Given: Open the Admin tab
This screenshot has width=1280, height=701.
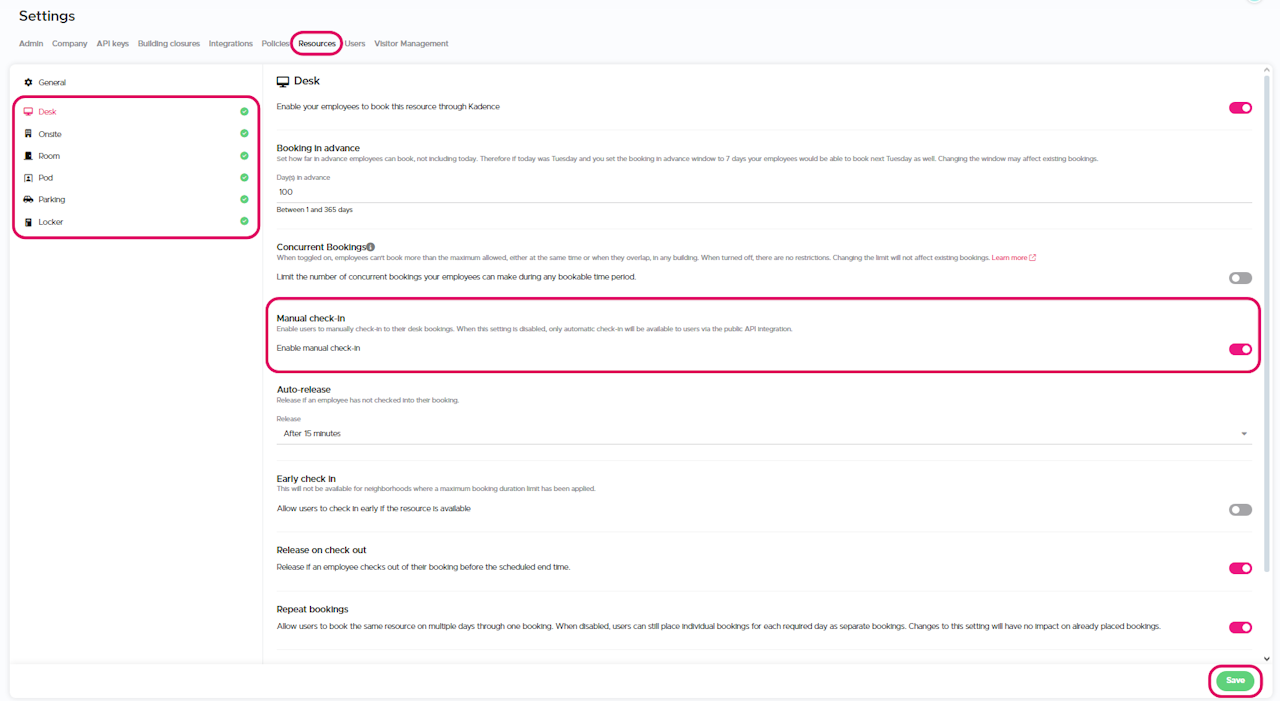Looking at the screenshot, I should click(31, 44).
